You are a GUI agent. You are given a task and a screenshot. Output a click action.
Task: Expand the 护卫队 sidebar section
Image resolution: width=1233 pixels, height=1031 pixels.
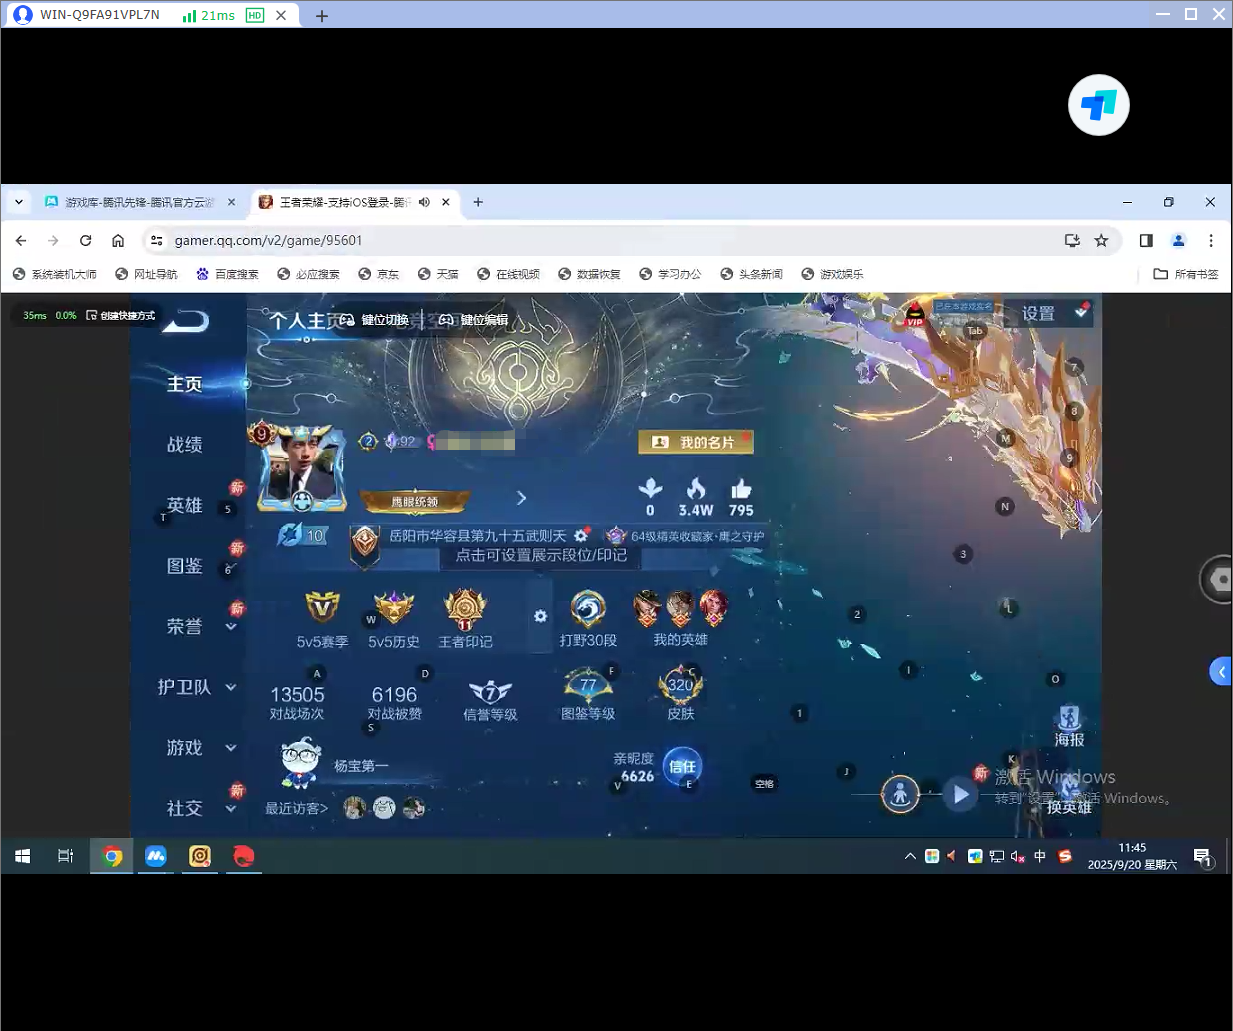(231, 687)
